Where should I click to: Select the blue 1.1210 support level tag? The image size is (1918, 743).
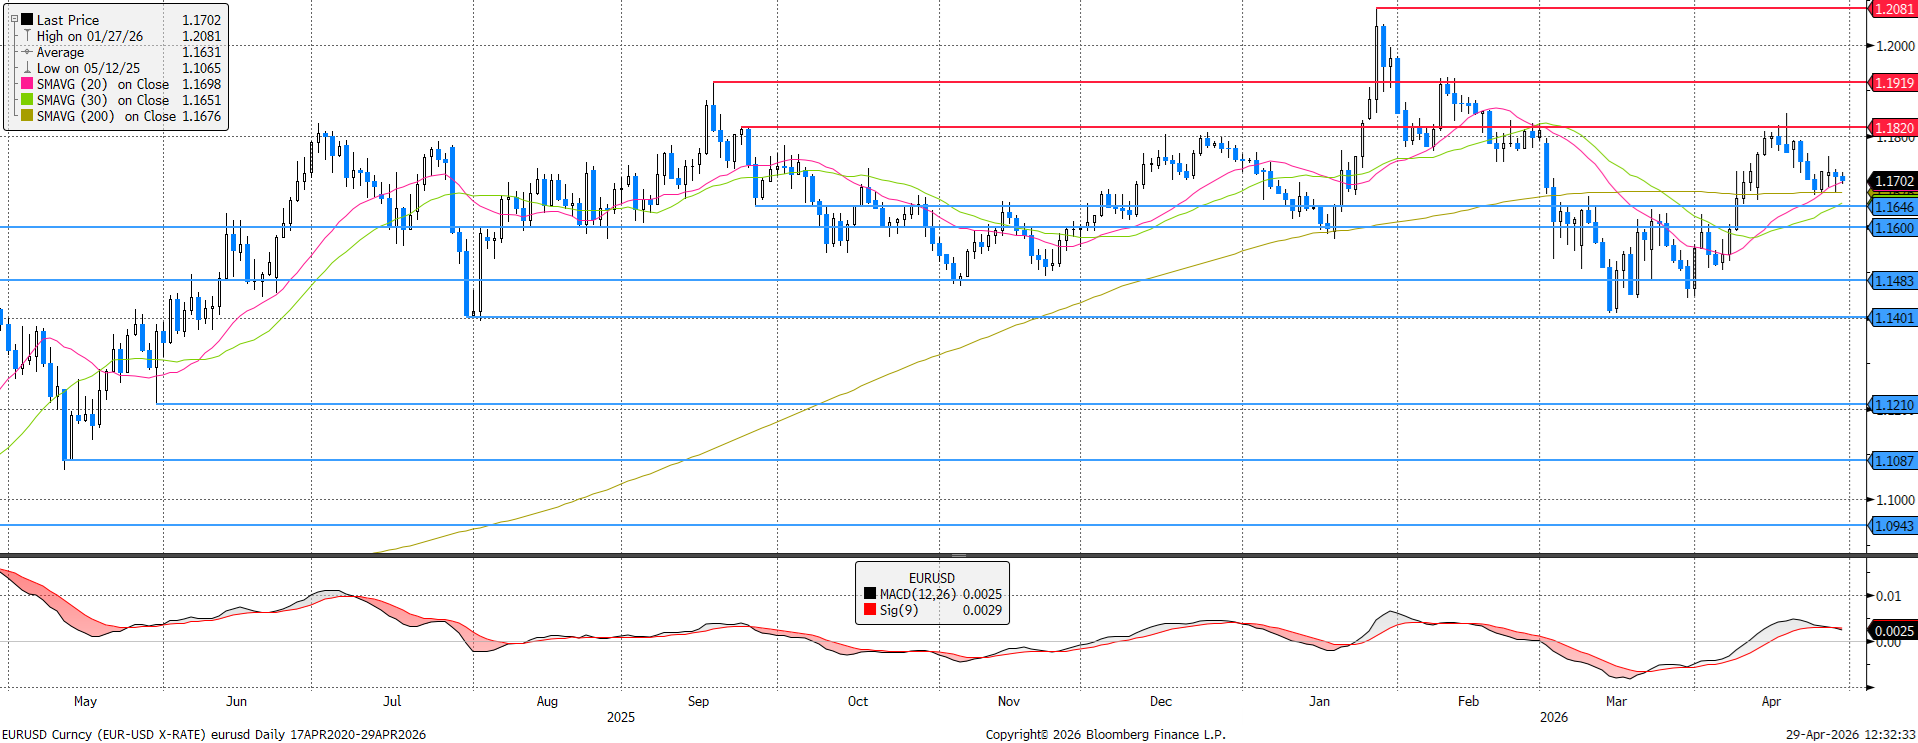pyautogui.click(x=1892, y=405)
